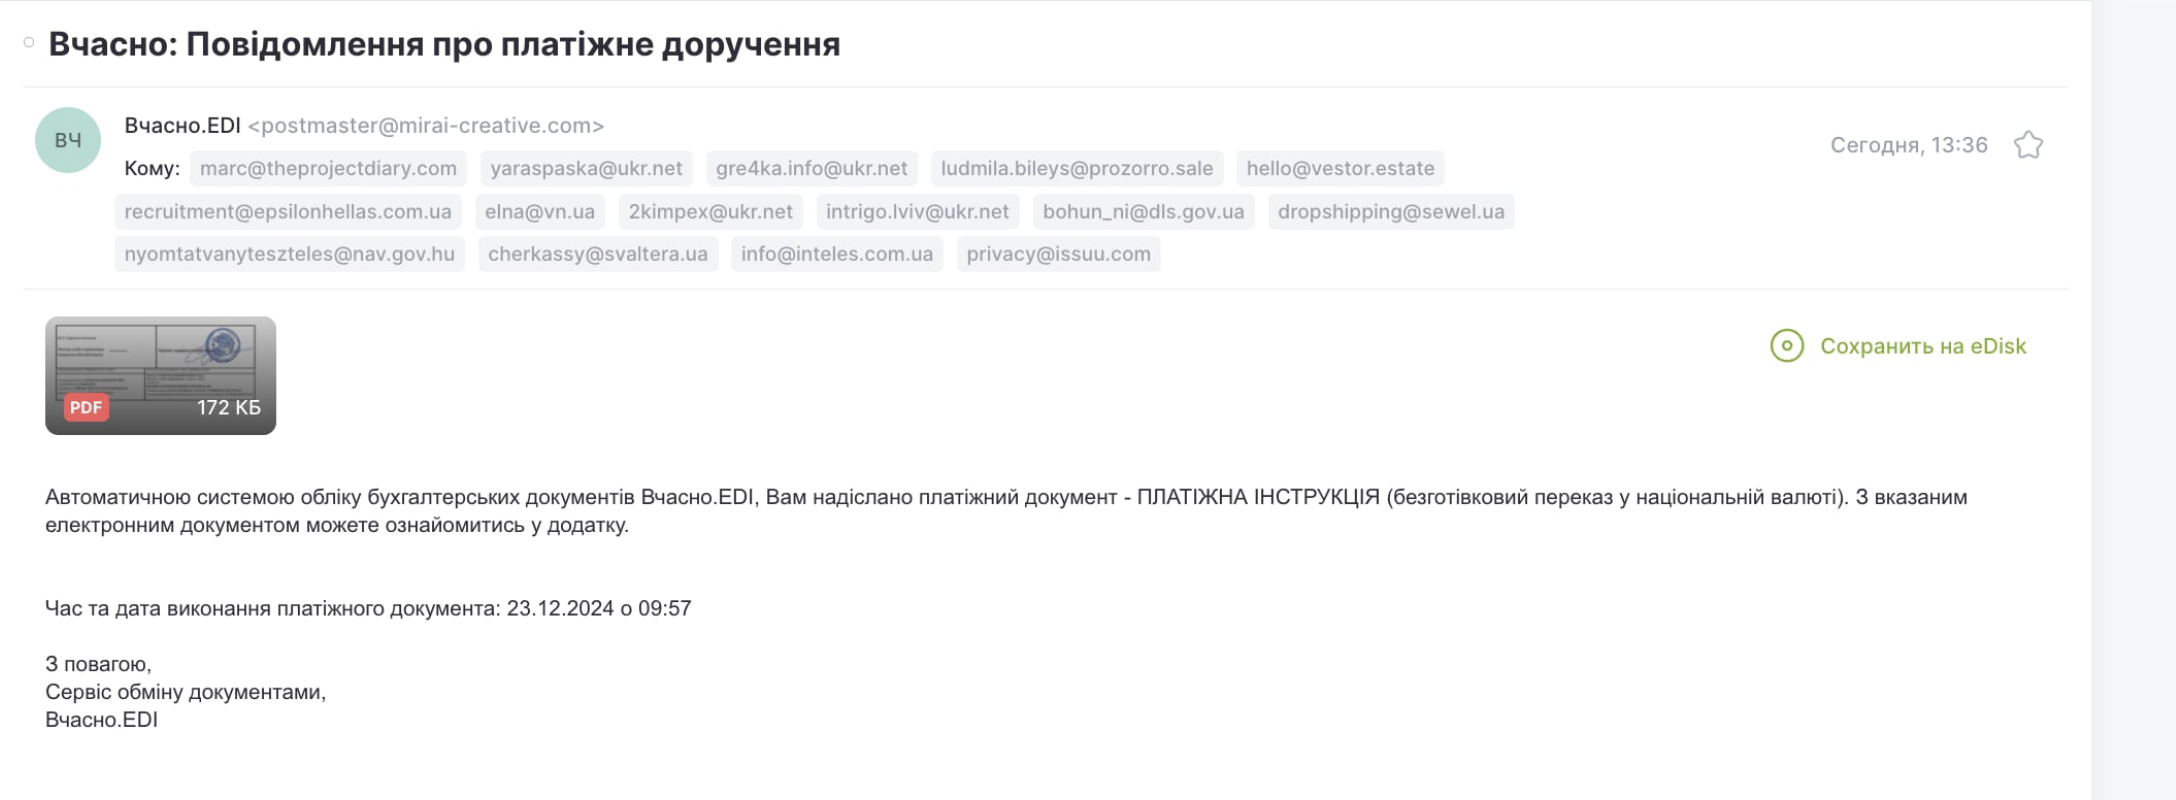This screenshot has height=800, width=2176.
Task: Select hello@vestor.estate recipient chip
Action: coord(1340,168)
